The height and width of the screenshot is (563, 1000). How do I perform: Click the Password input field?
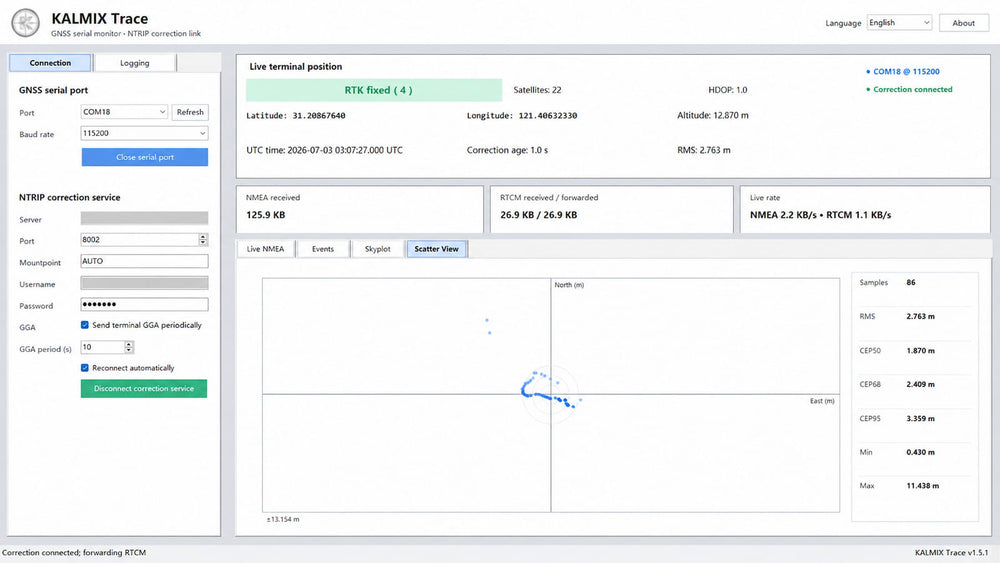(x=145, y=304)
